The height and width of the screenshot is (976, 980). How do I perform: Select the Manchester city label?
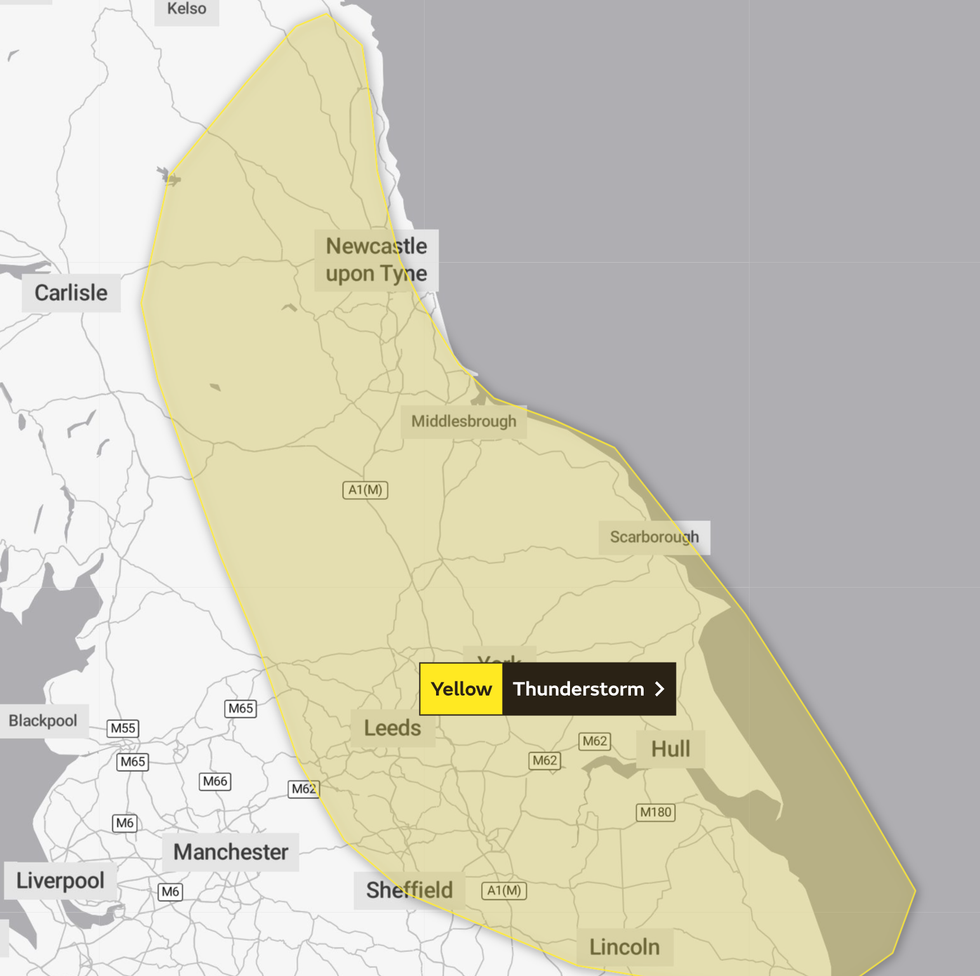pos(231,852)
